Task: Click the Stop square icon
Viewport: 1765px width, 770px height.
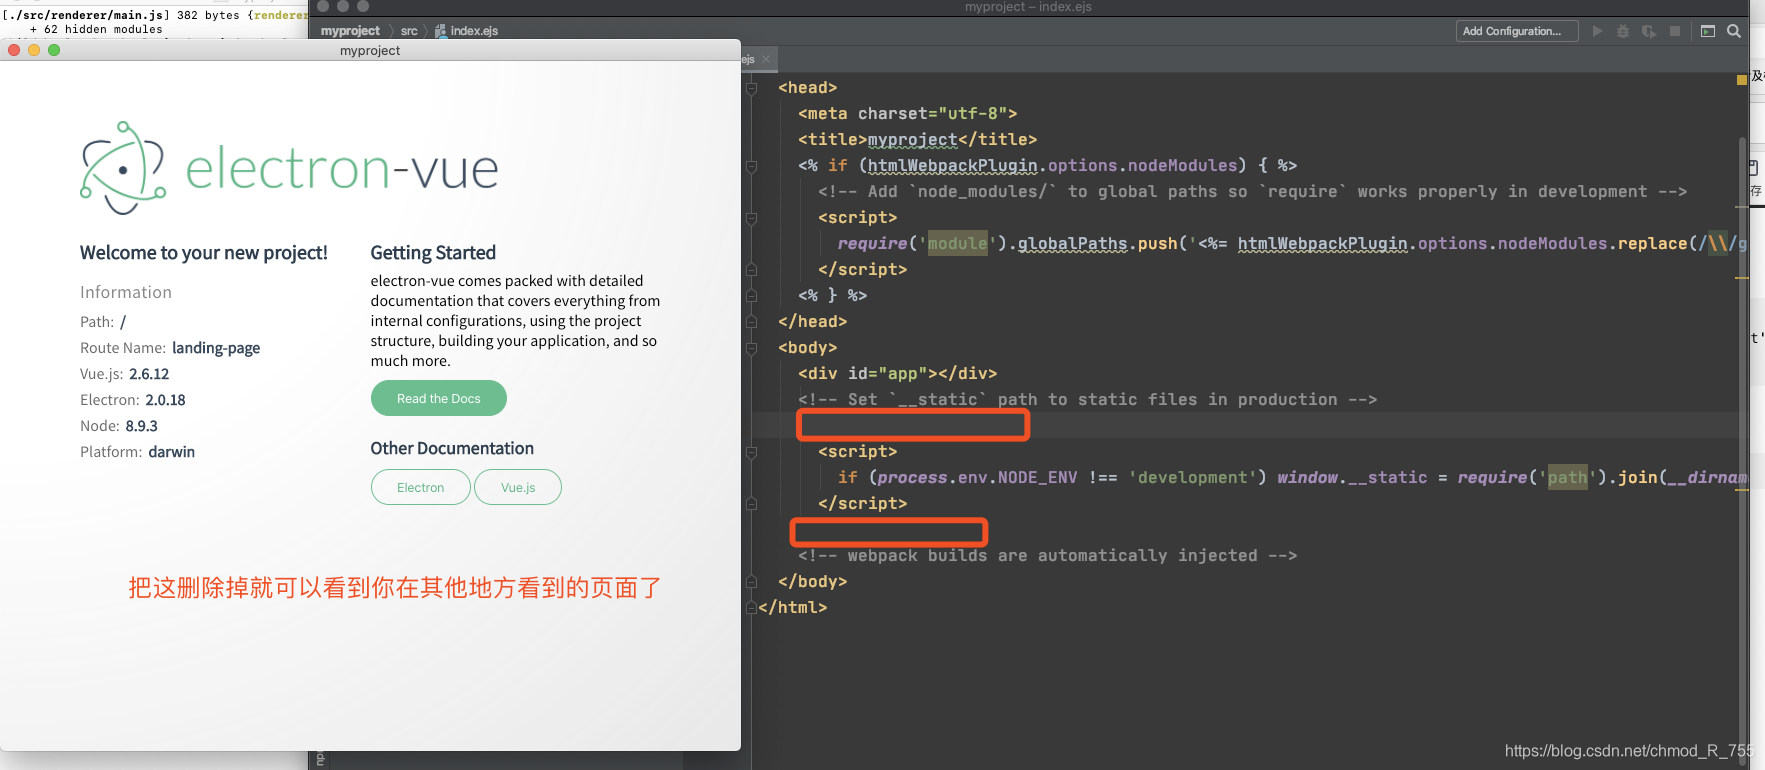Action: click(x=1675, y=31)
